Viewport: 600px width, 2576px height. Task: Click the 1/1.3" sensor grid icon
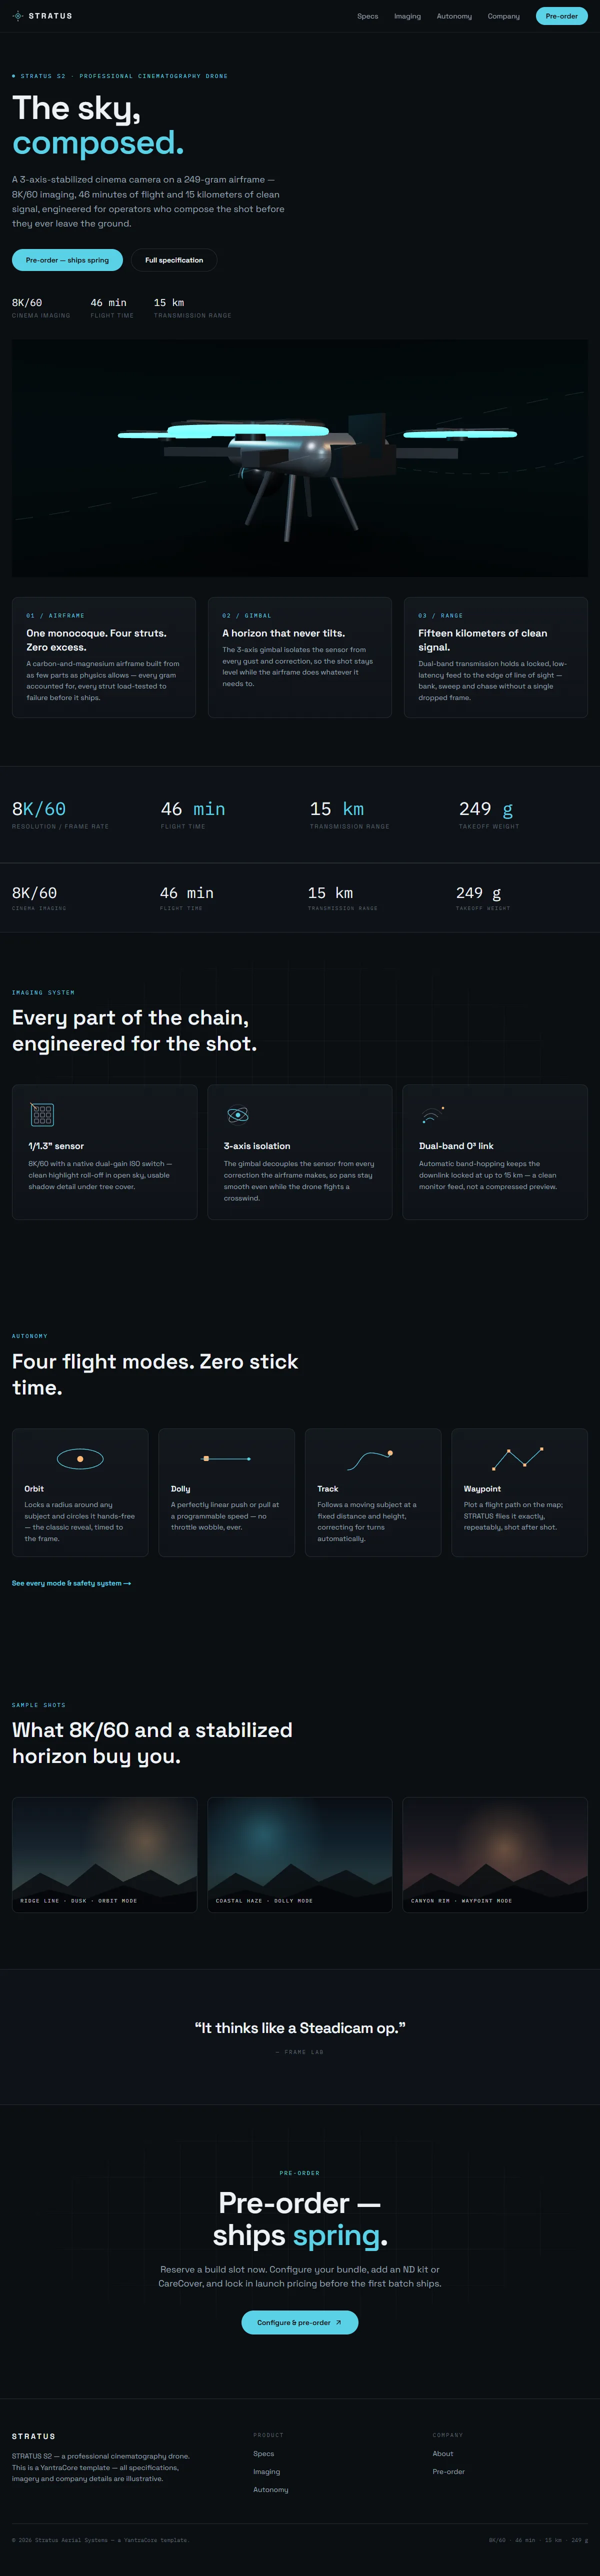tap(42, 1114)
